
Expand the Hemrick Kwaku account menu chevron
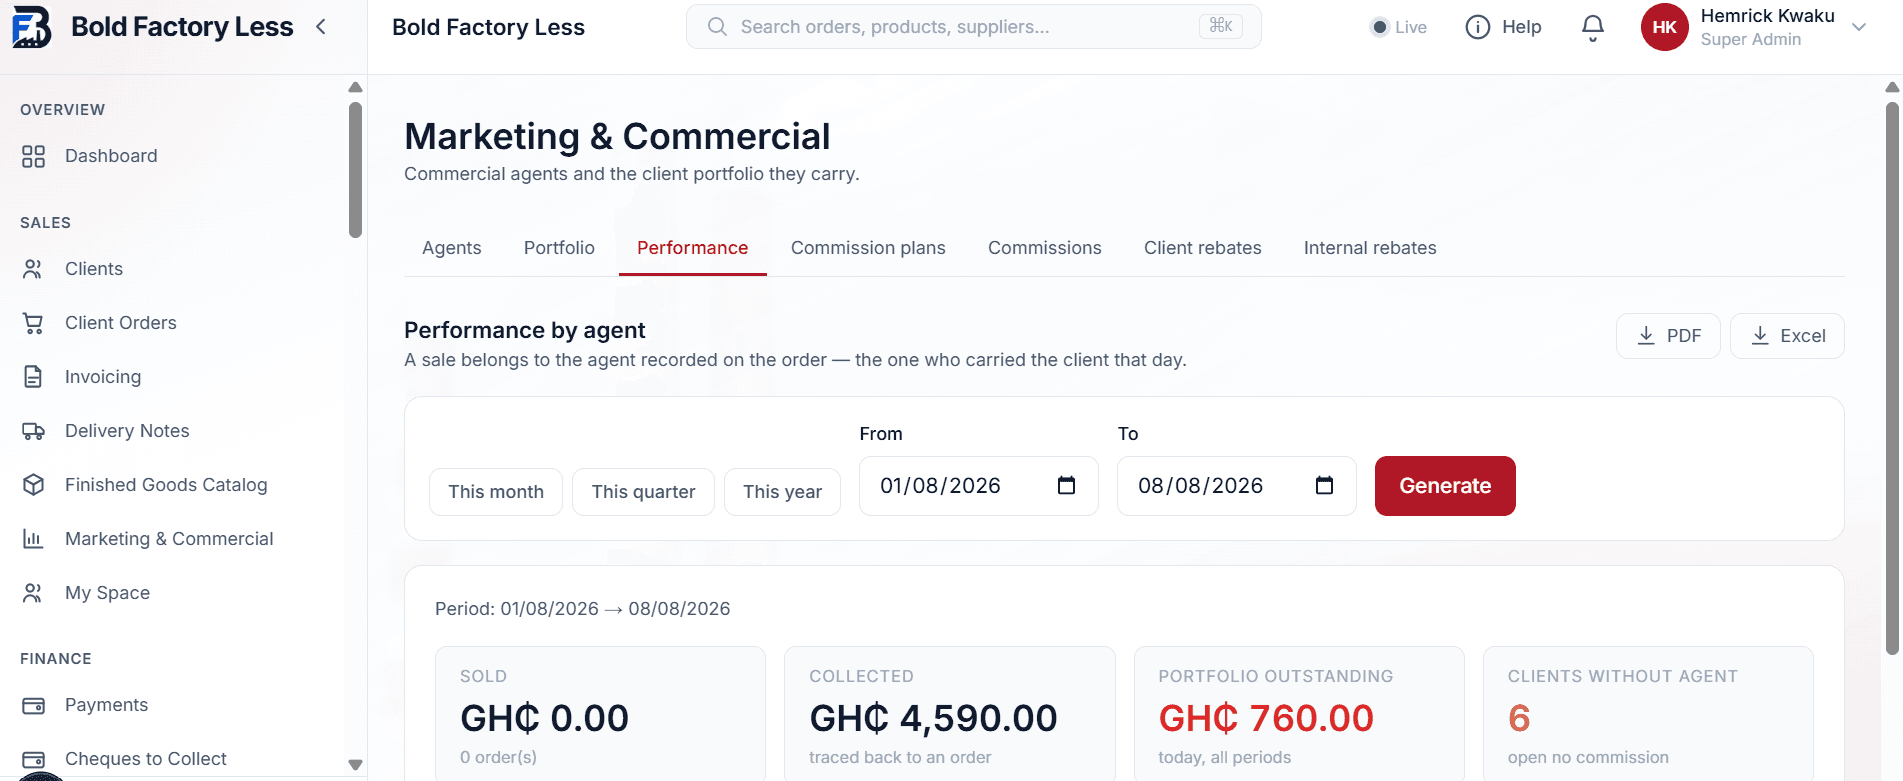[x=1859, y=27]
